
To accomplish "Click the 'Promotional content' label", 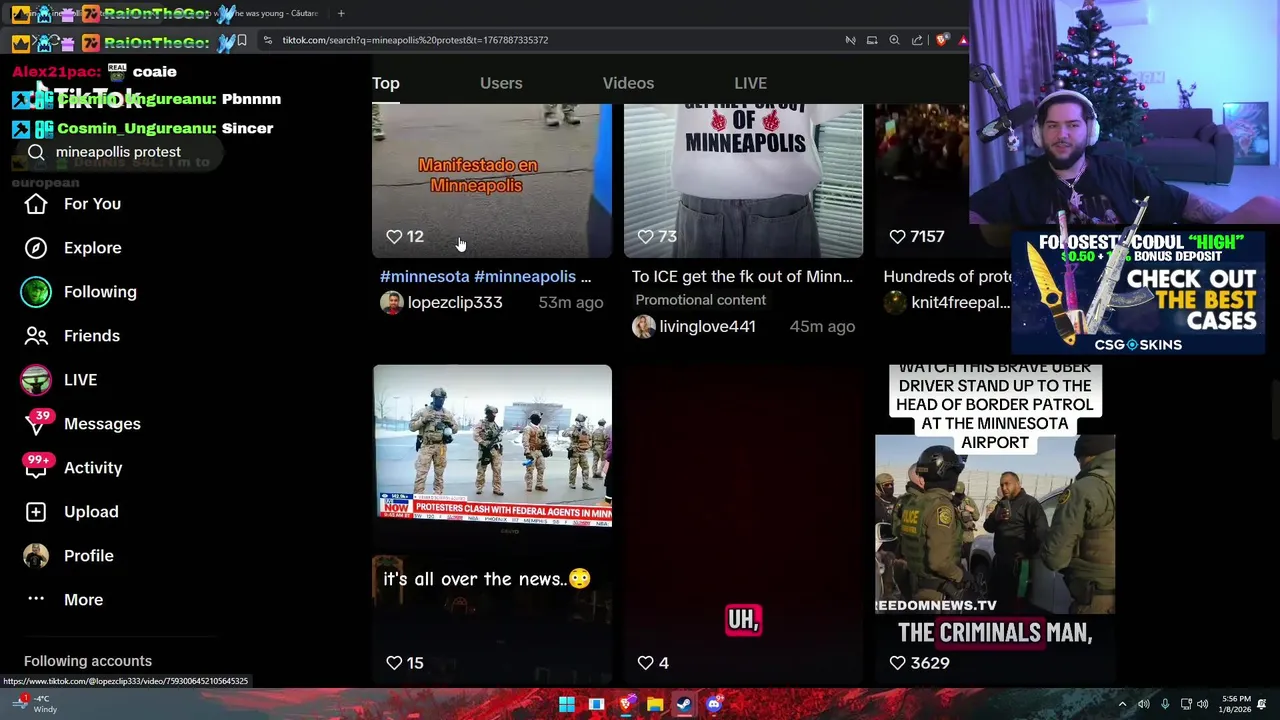I will click(700, 300).
